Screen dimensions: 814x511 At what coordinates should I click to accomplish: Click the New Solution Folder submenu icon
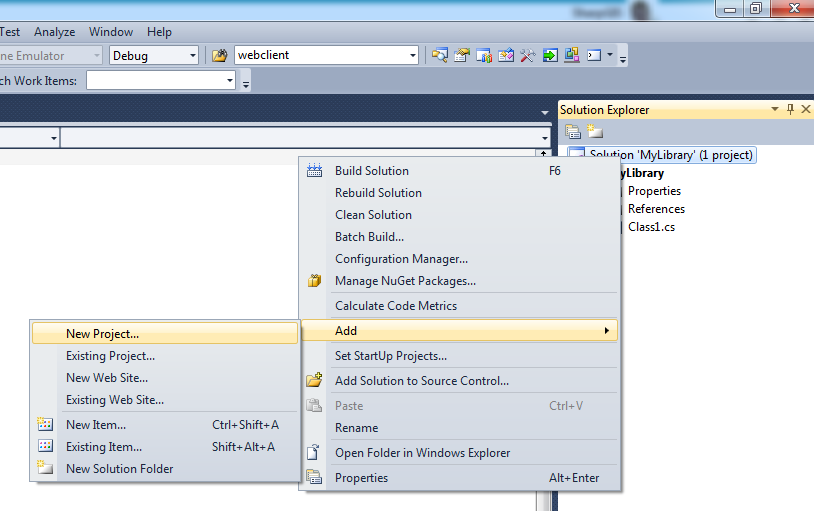(45, 467)
